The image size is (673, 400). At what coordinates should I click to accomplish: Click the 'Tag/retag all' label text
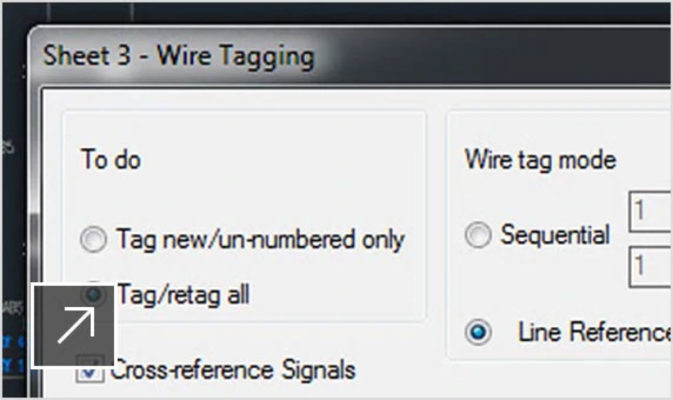point(183,295)
